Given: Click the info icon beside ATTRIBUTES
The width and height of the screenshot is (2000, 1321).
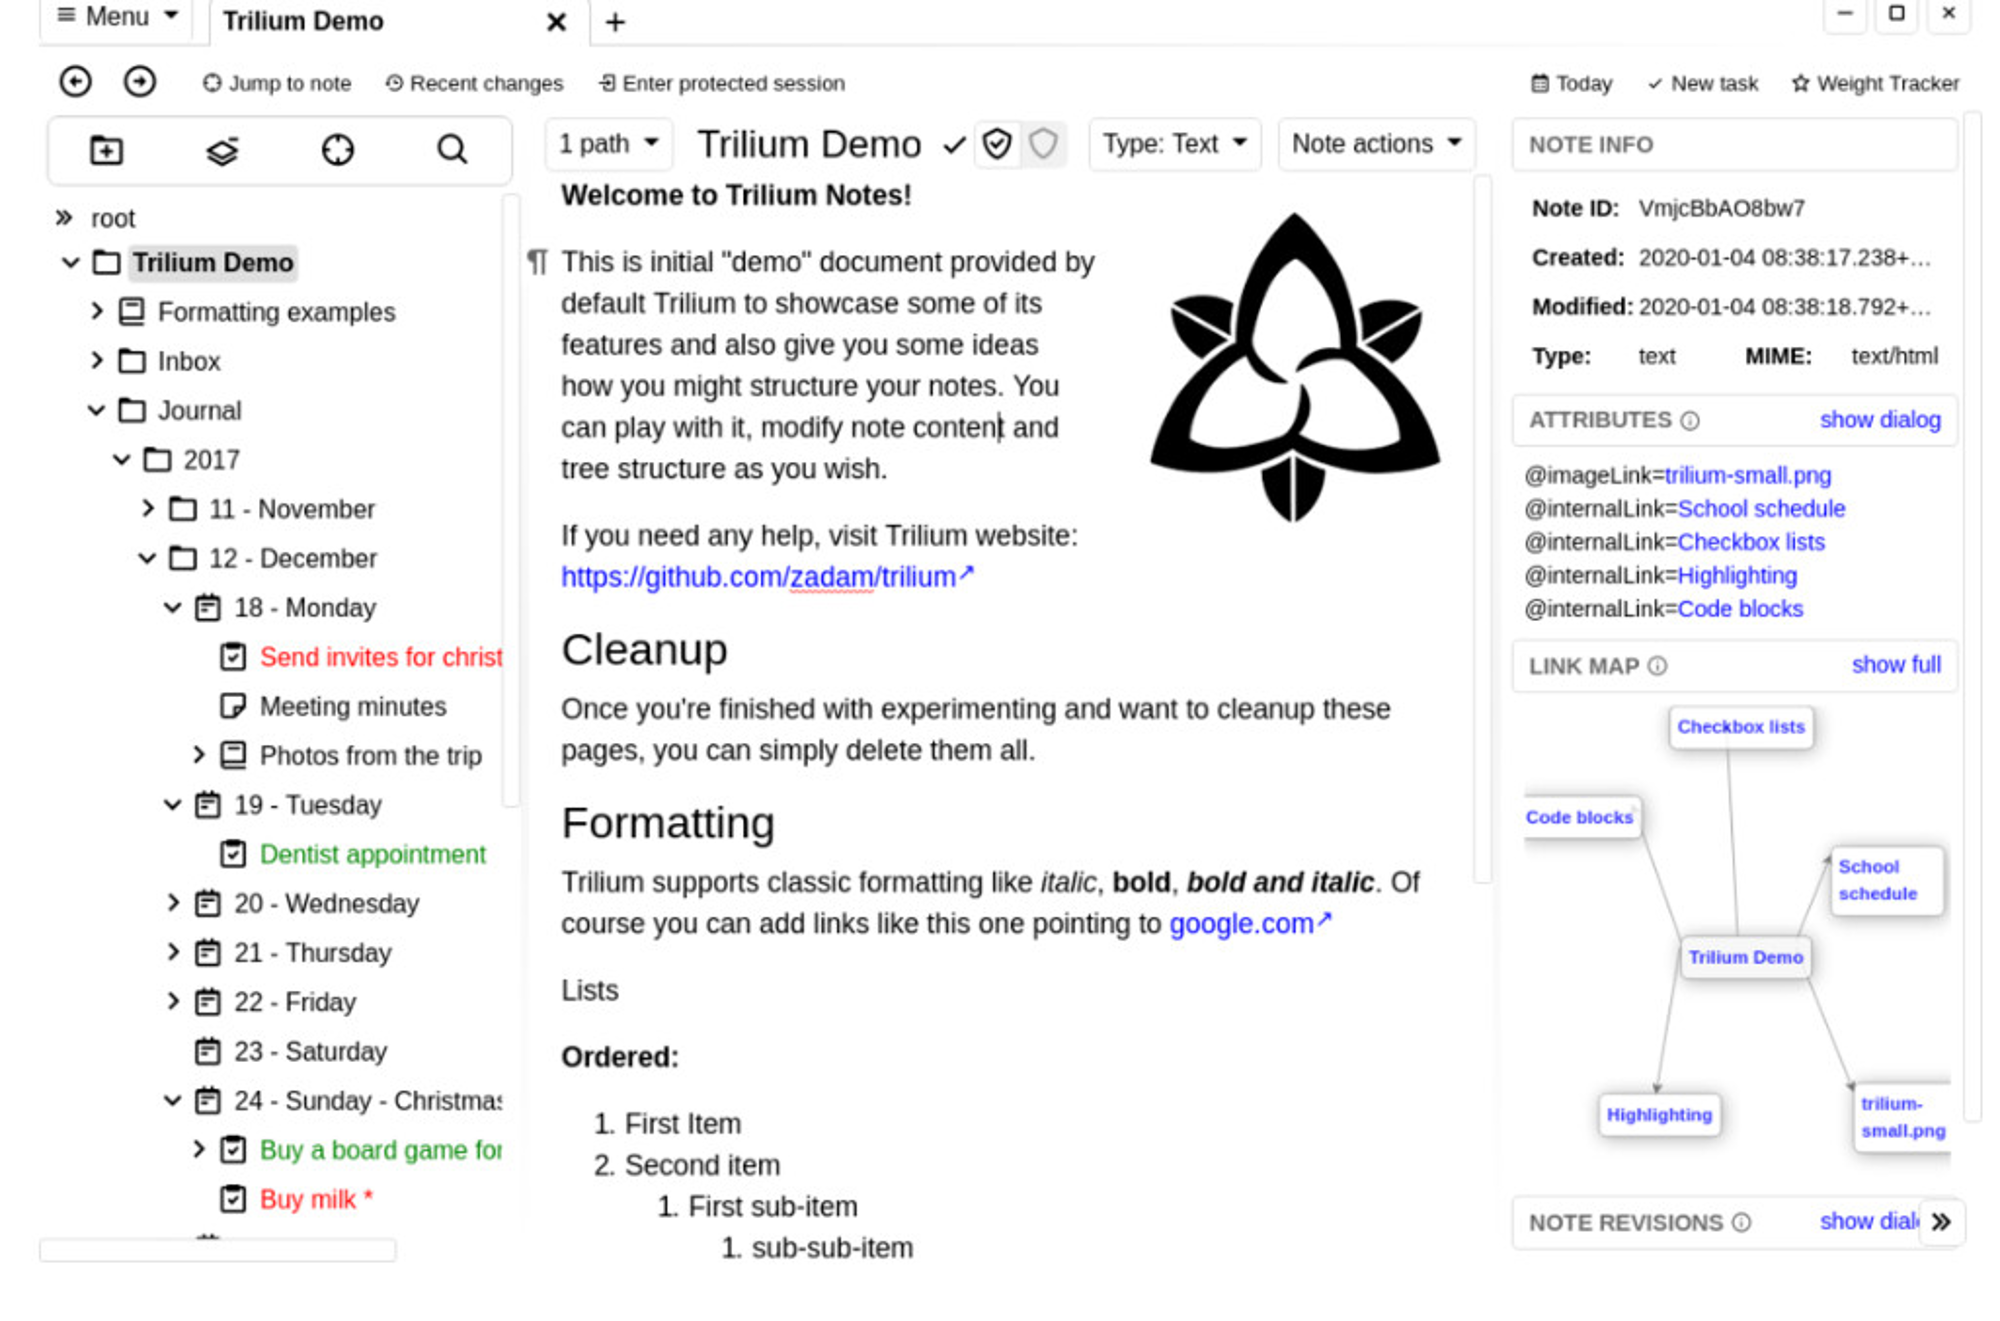Looking at the screenshot, I should [1690, 421].
